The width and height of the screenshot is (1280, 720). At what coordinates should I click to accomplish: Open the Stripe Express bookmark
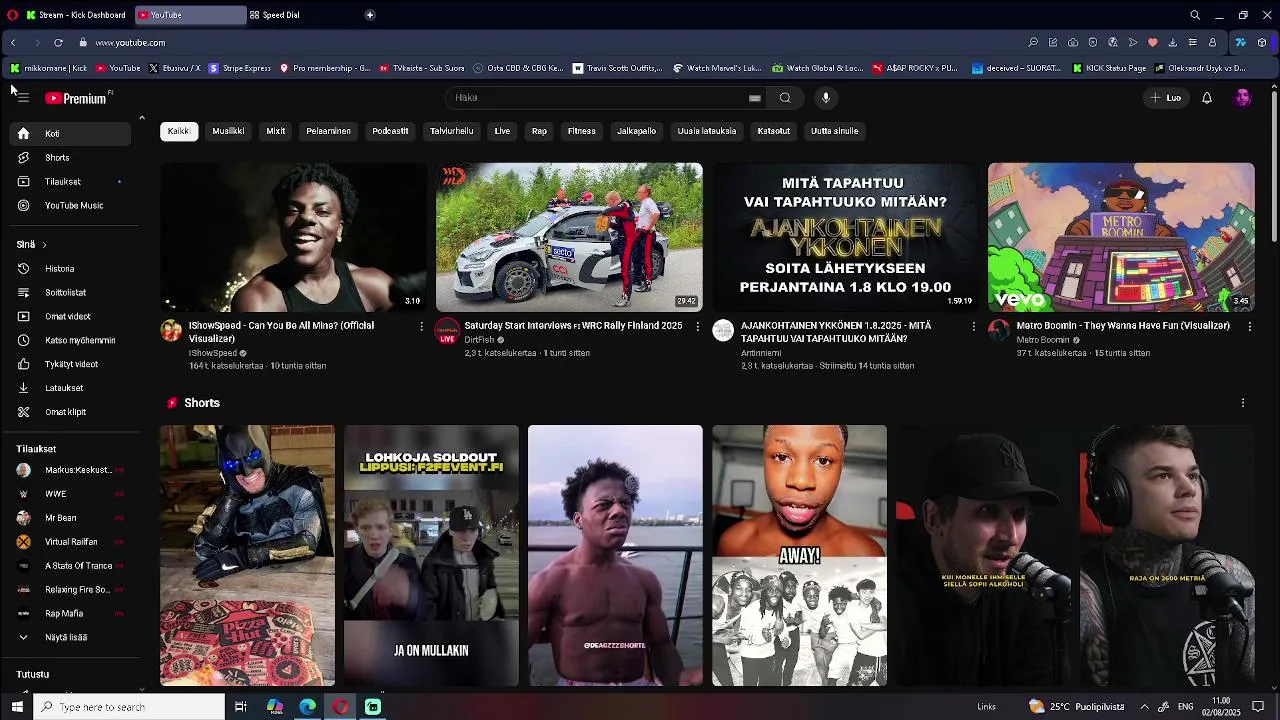[x=240, y=68]
